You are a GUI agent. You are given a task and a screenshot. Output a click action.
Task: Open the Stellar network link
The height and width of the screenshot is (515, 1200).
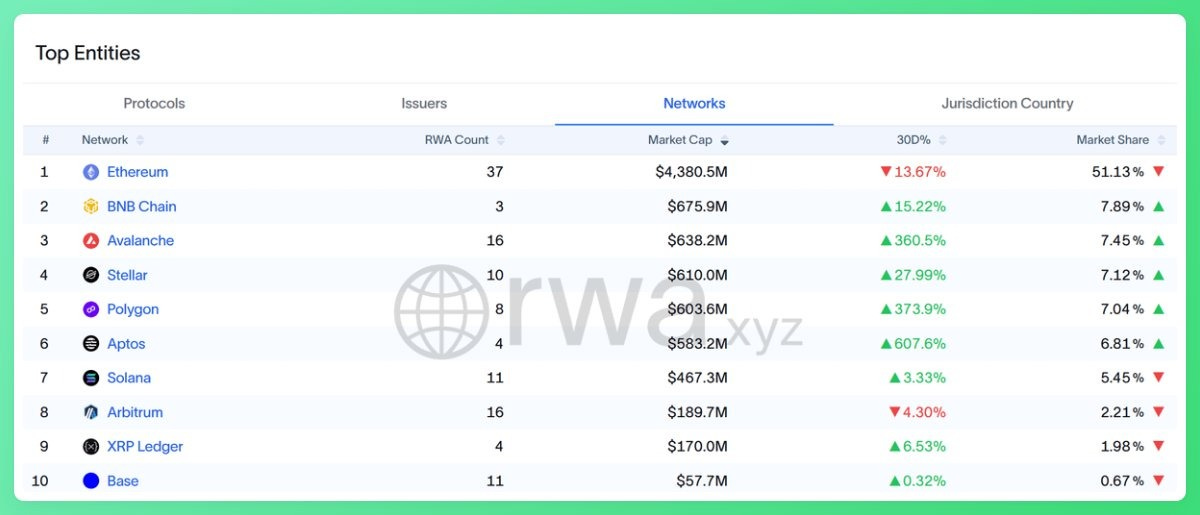pyautogui.click(x=127, y=275)
